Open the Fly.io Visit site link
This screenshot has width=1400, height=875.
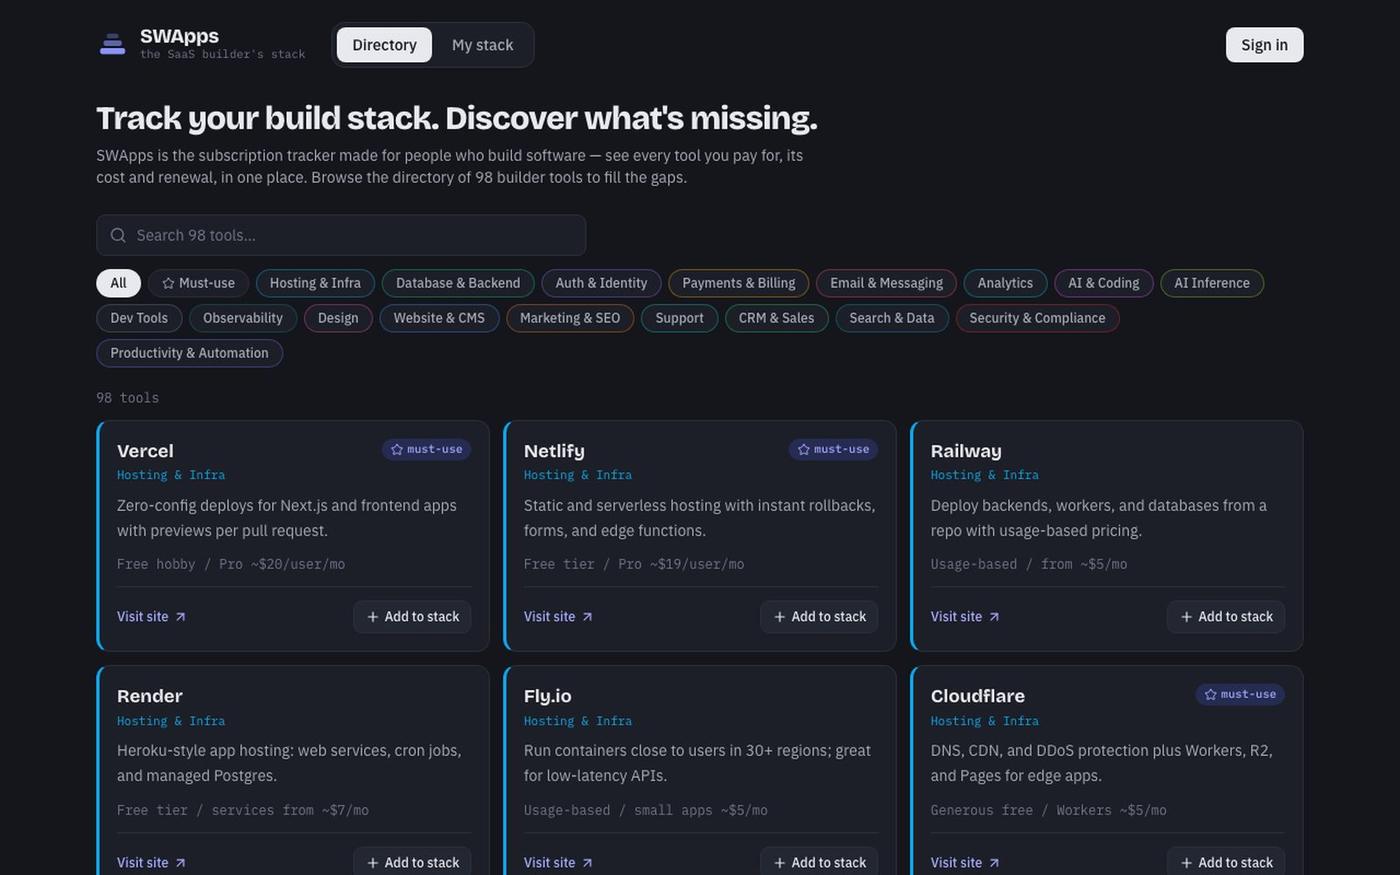pyautogui.click(x=558, y=863)
